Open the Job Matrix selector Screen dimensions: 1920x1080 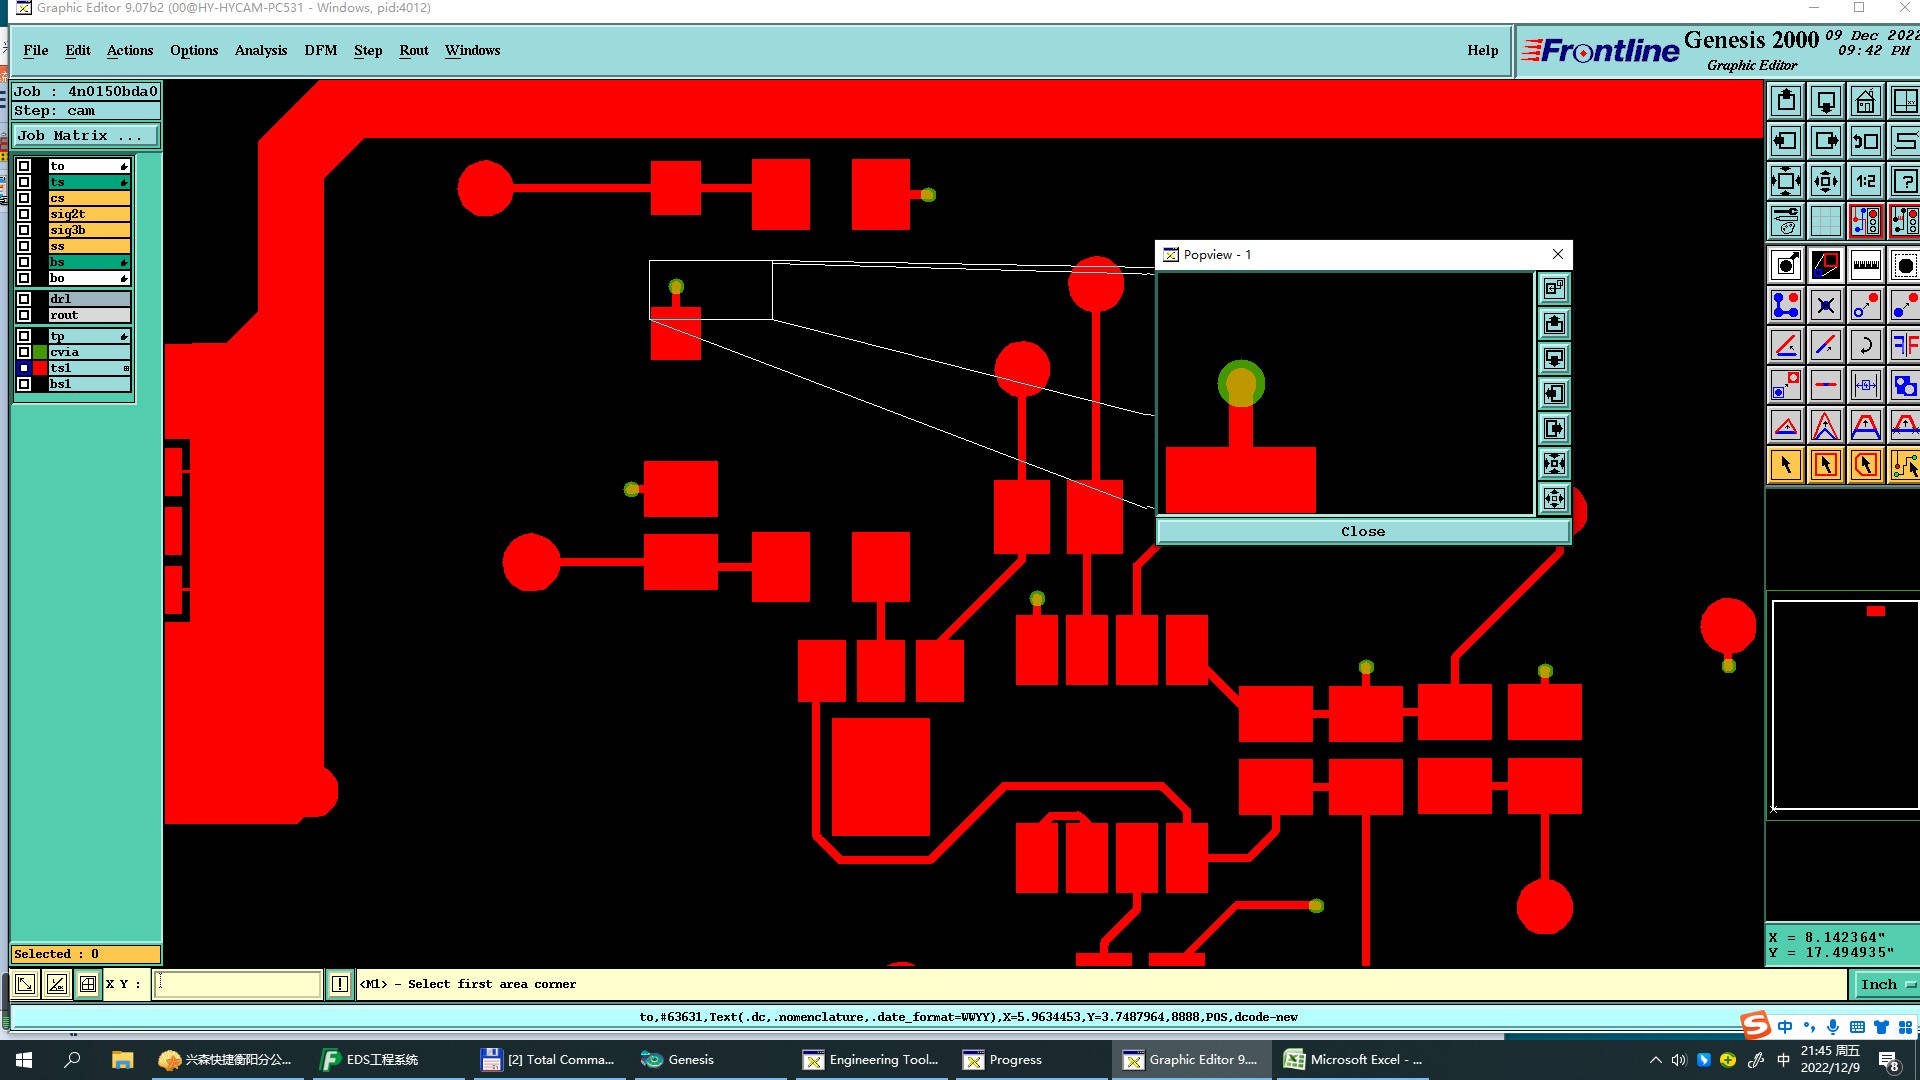click(x=86, y=136)
